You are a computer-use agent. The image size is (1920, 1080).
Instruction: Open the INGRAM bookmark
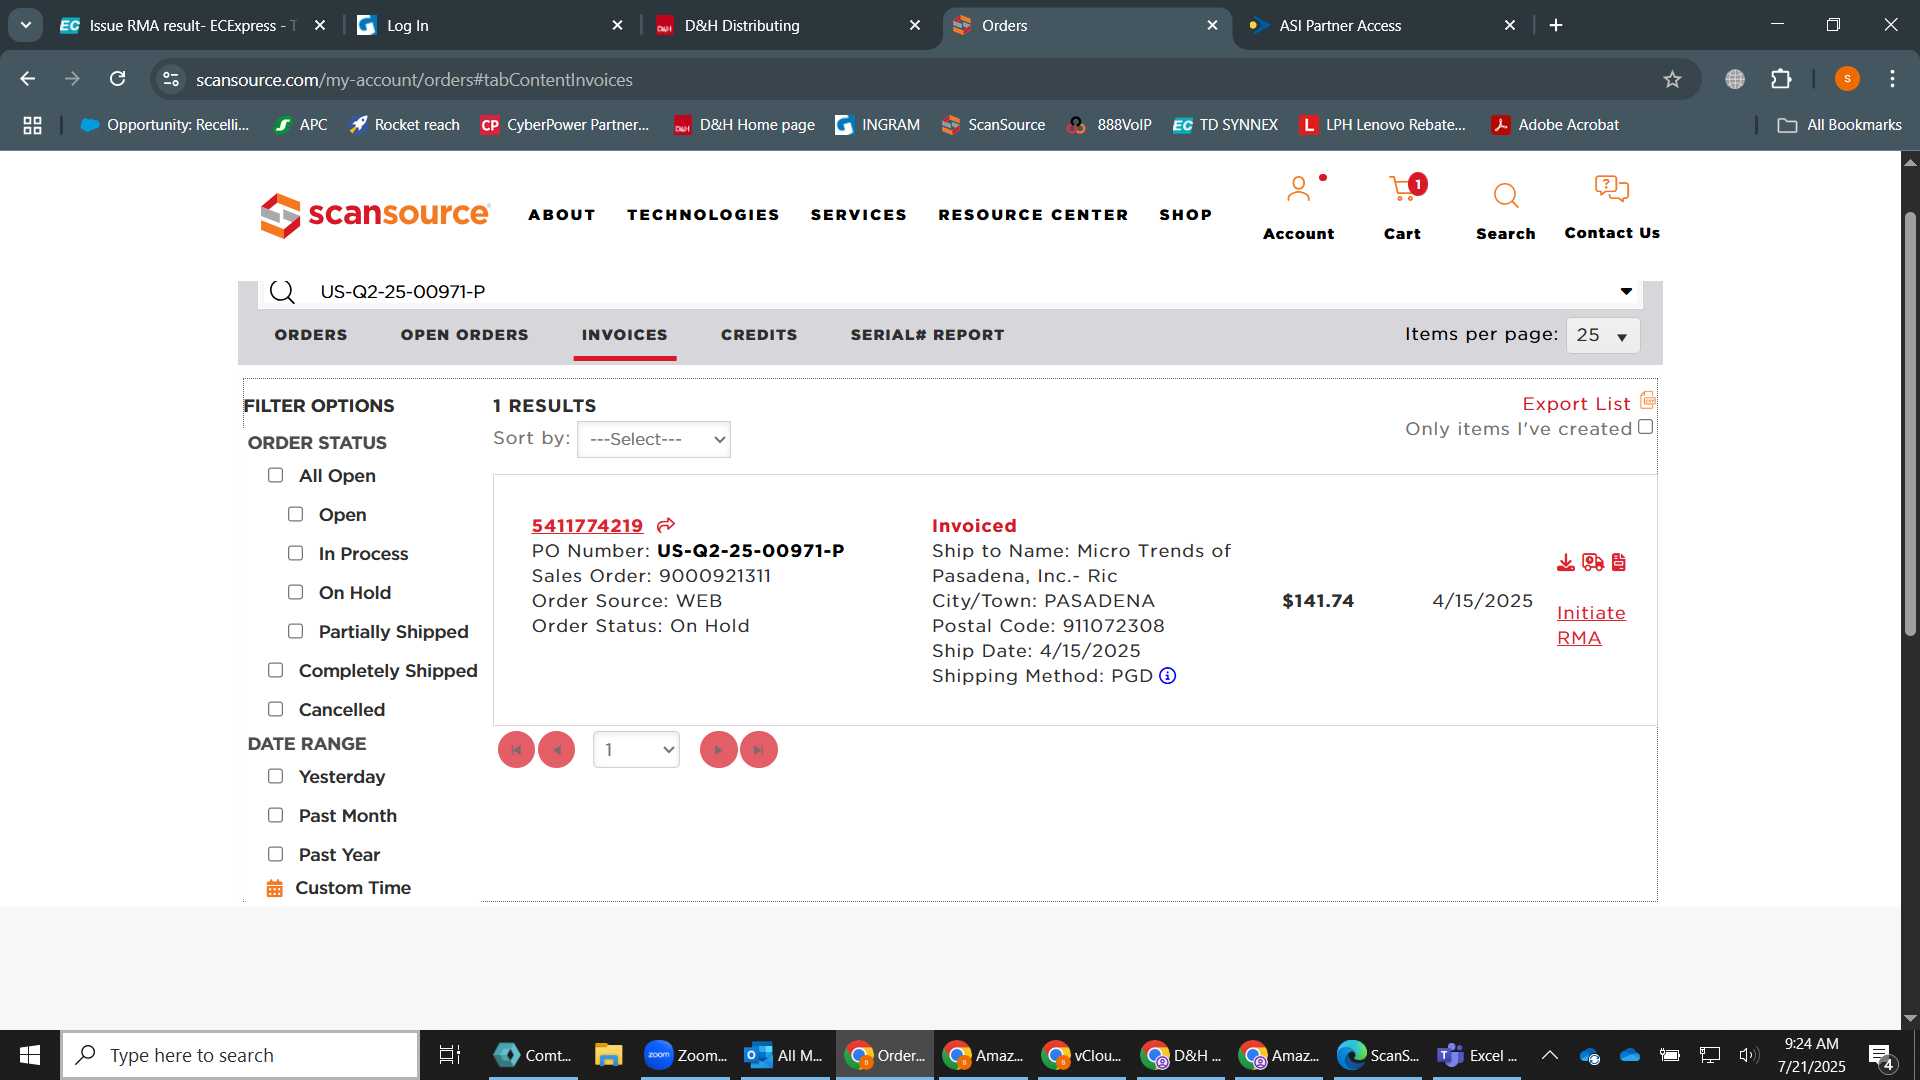click(877, 125)
